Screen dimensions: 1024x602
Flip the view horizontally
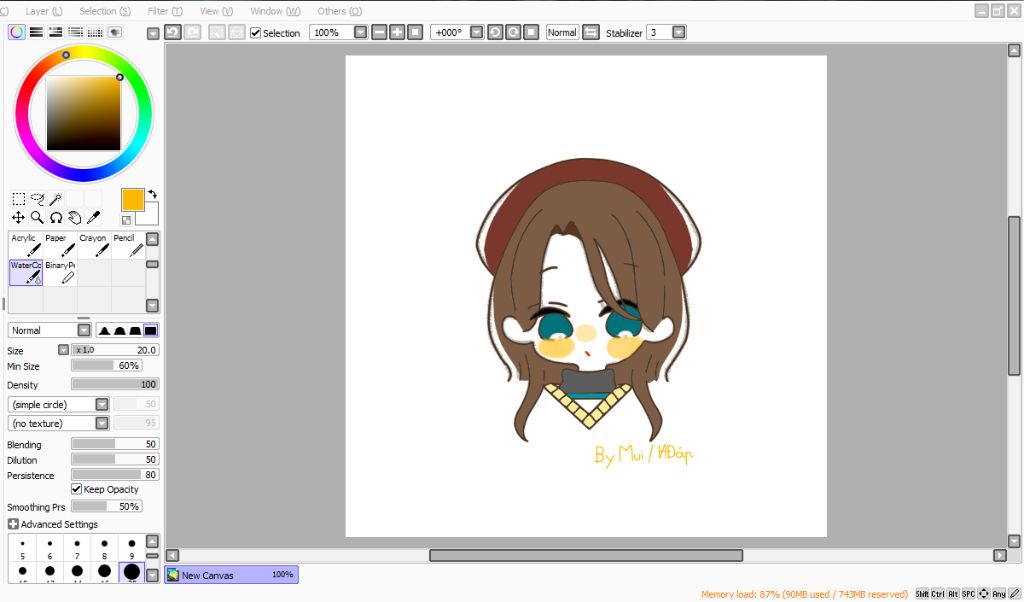[x=590, y=32]
